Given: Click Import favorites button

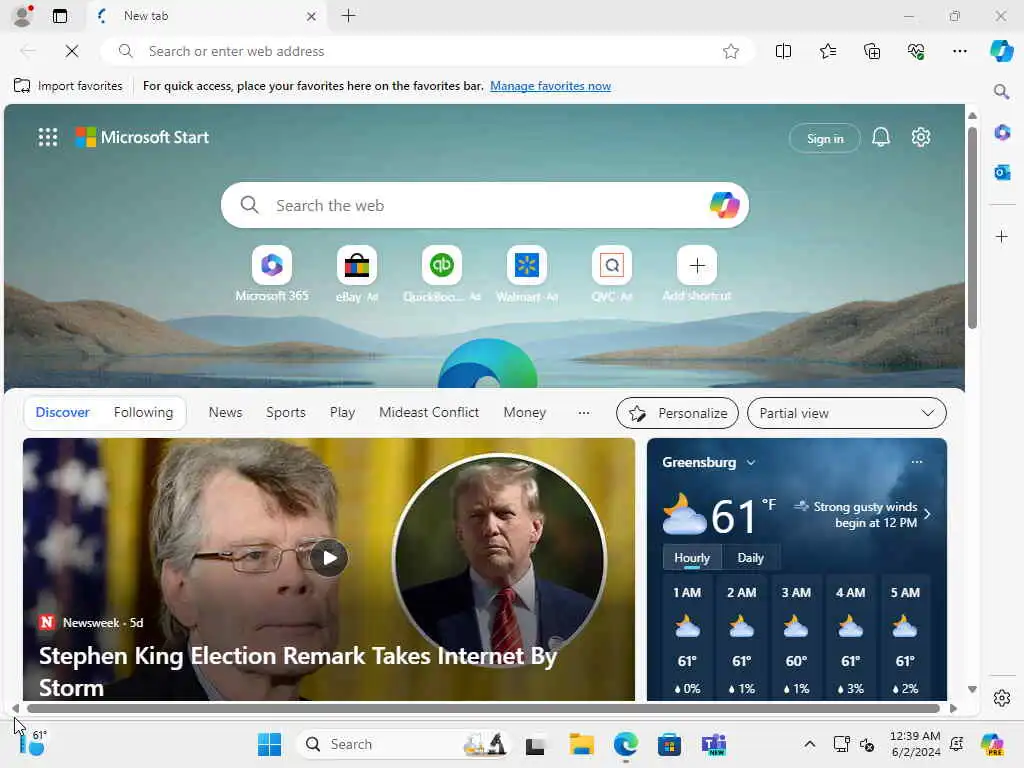Looking at the screenshot, I should click(68, 86).
